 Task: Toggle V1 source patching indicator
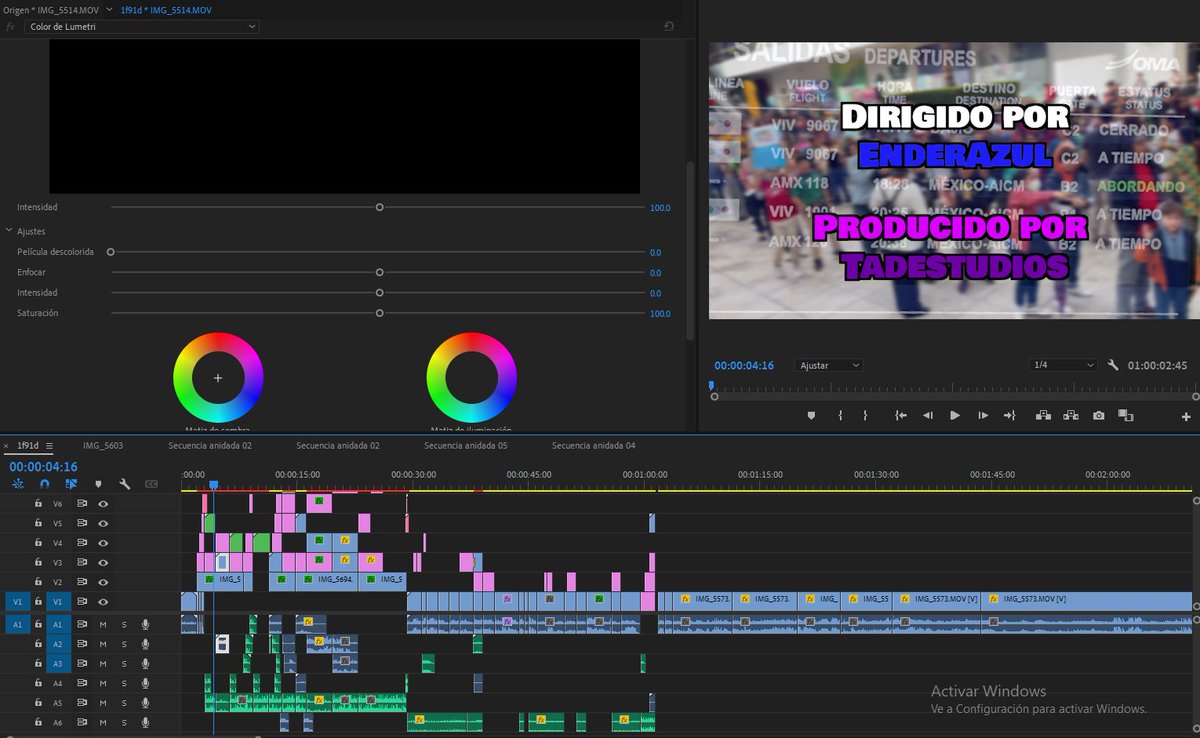tap(17, 601)
